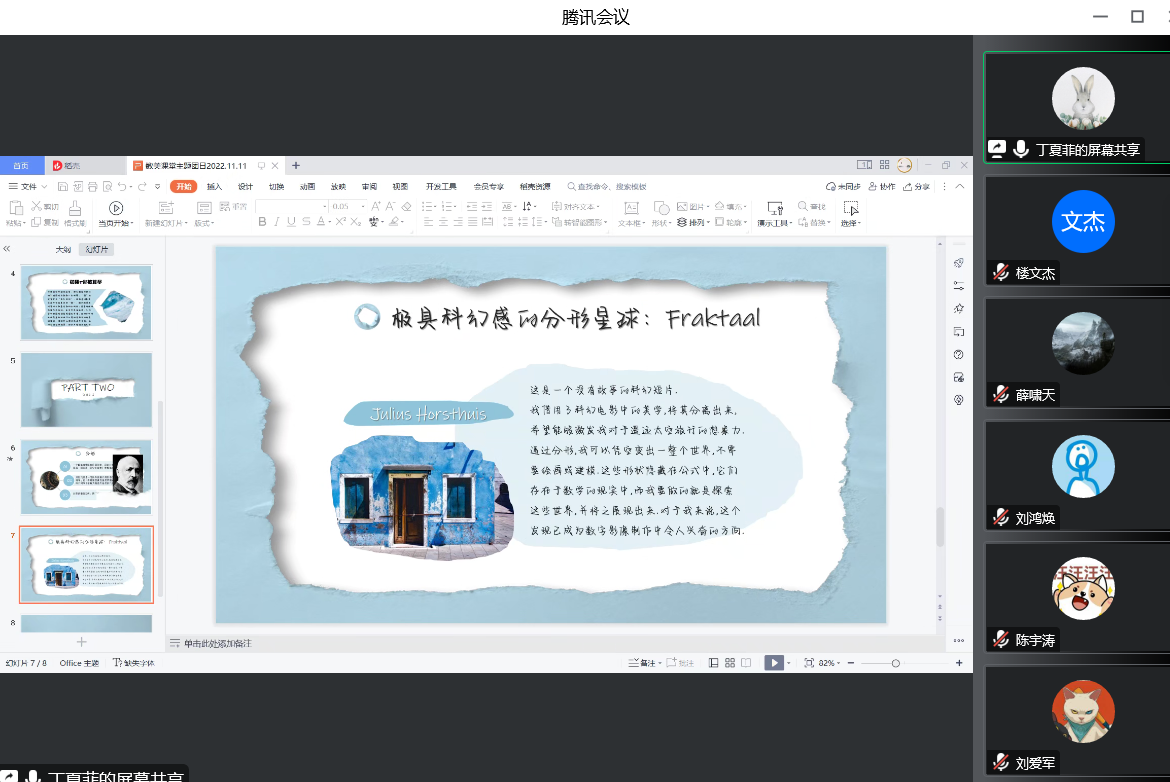Click the slide sorter view icon in status bar
The height and width of the screenshot is (782, 1170).
click(730, 663)
